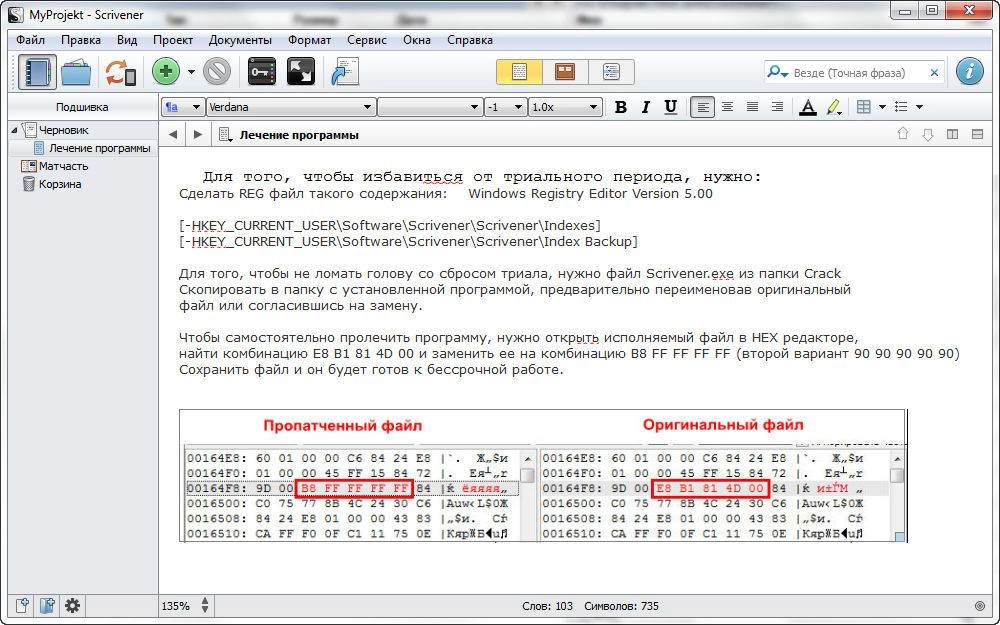This screenshot has height=625, width=1000.
Task: Open the dropdown arrow beside Add button
Action: [x=191, y=72]
